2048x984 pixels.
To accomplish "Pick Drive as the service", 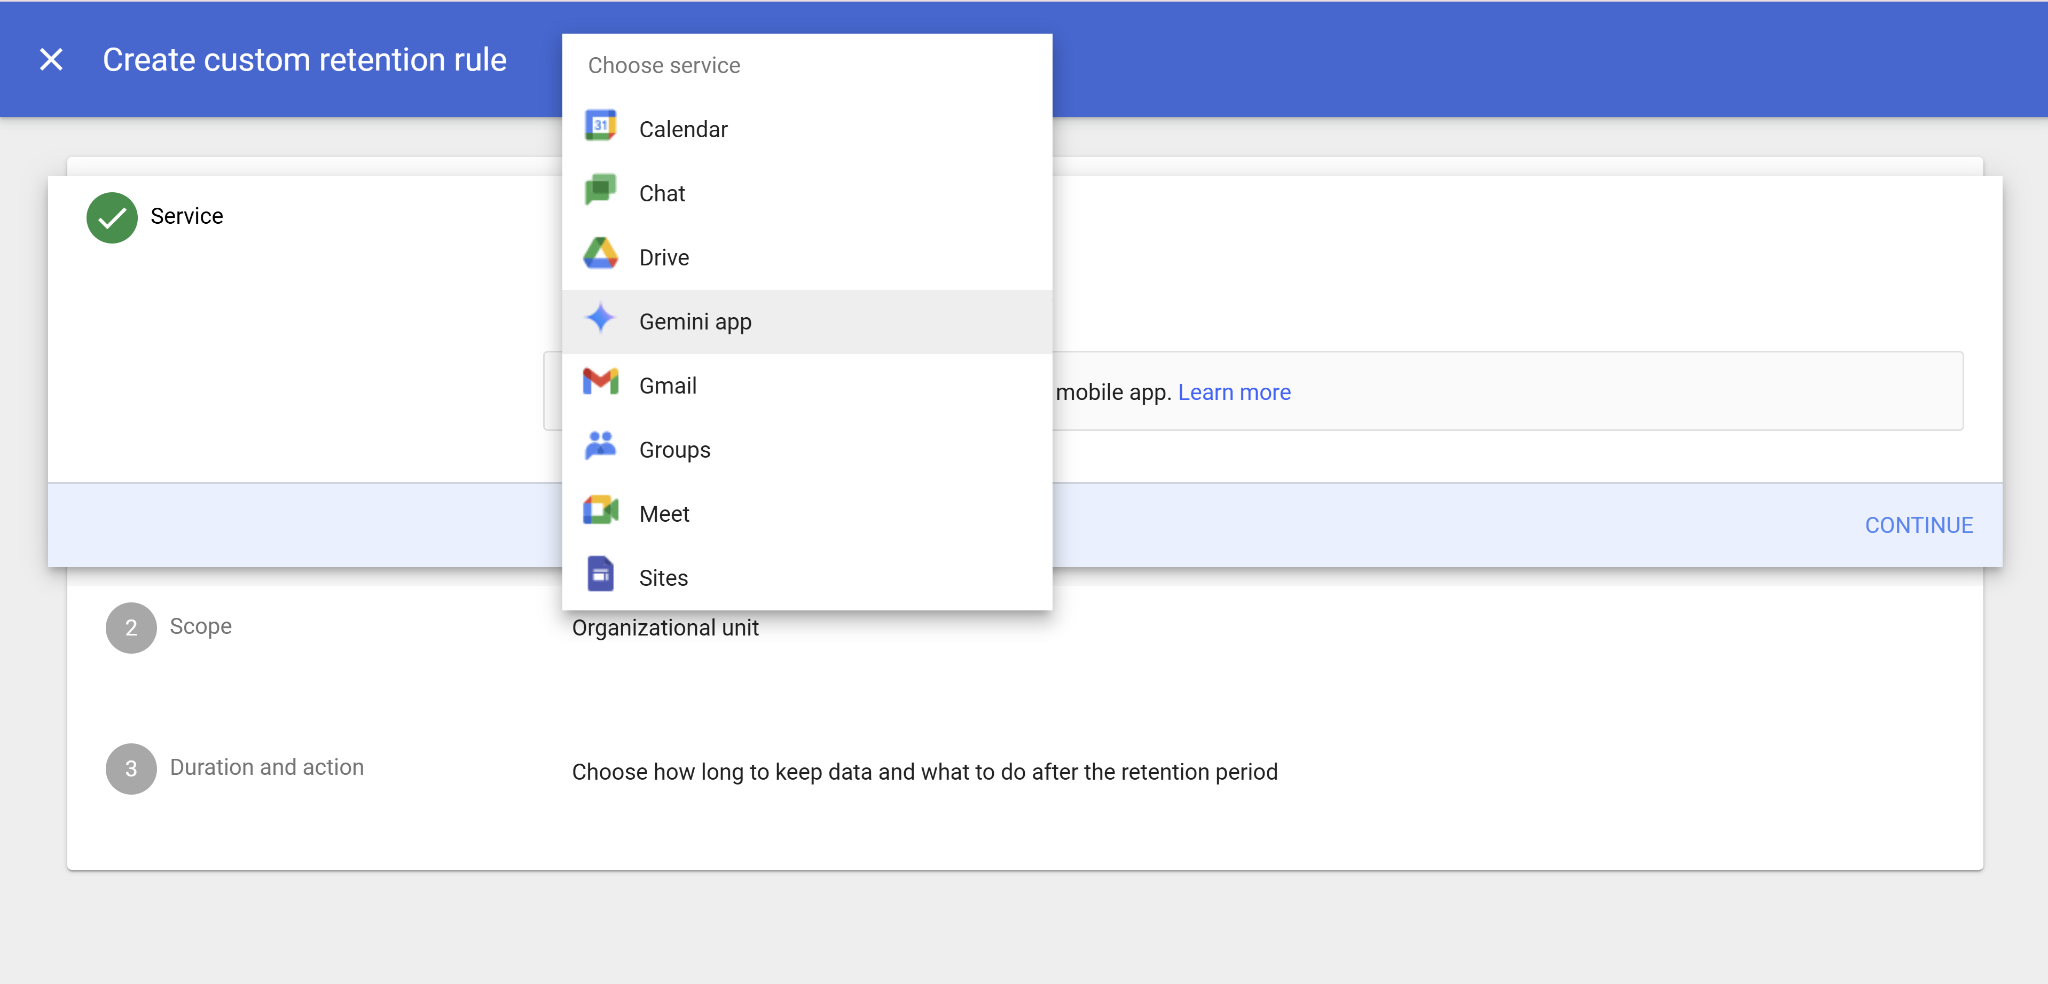I will [x=807, y=258].
